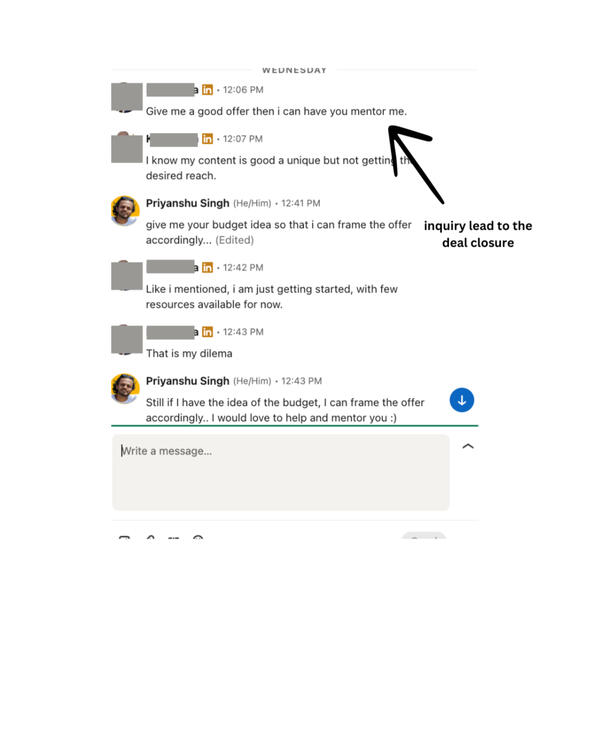Select the 'That is my dilema' message

pyautogui.click(x=189, y=353)
